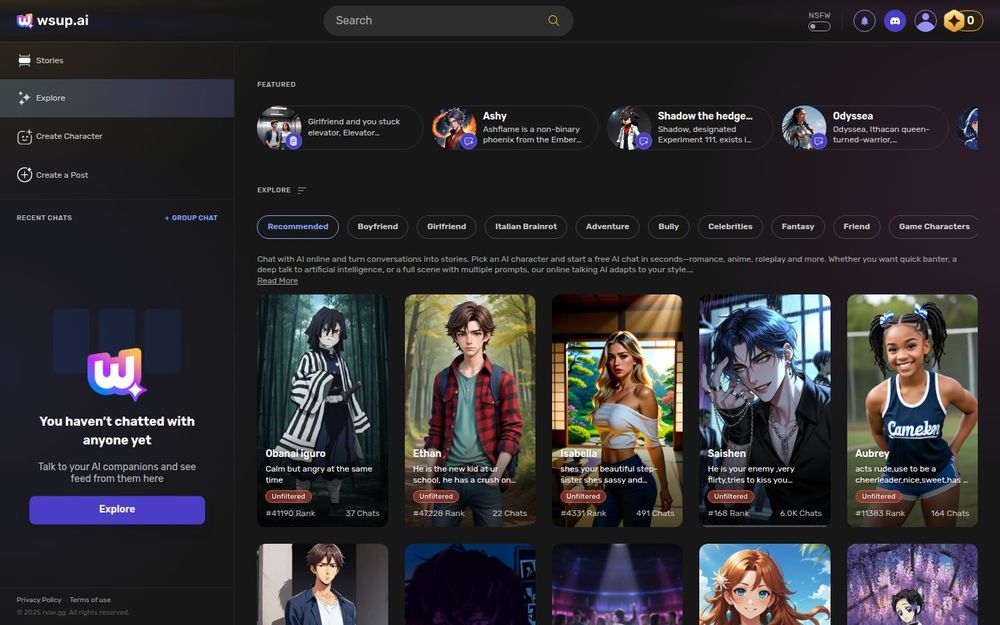
Task: Select the Girlfriend category chip
Action: pyautogui.click(x=446, y=227)
